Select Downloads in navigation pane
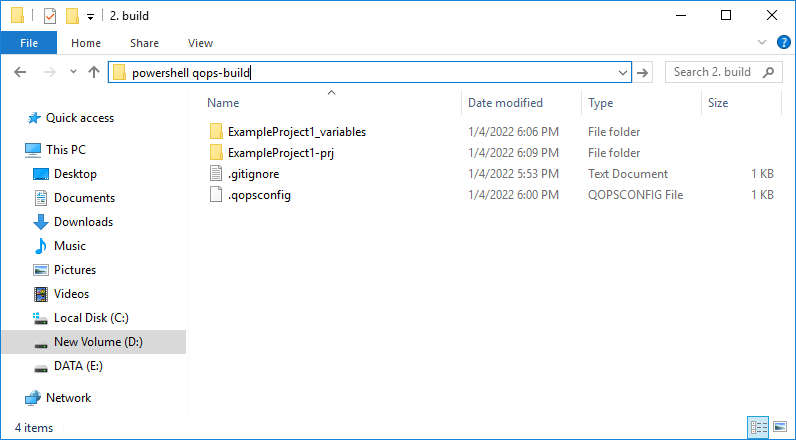 point(83,222)
